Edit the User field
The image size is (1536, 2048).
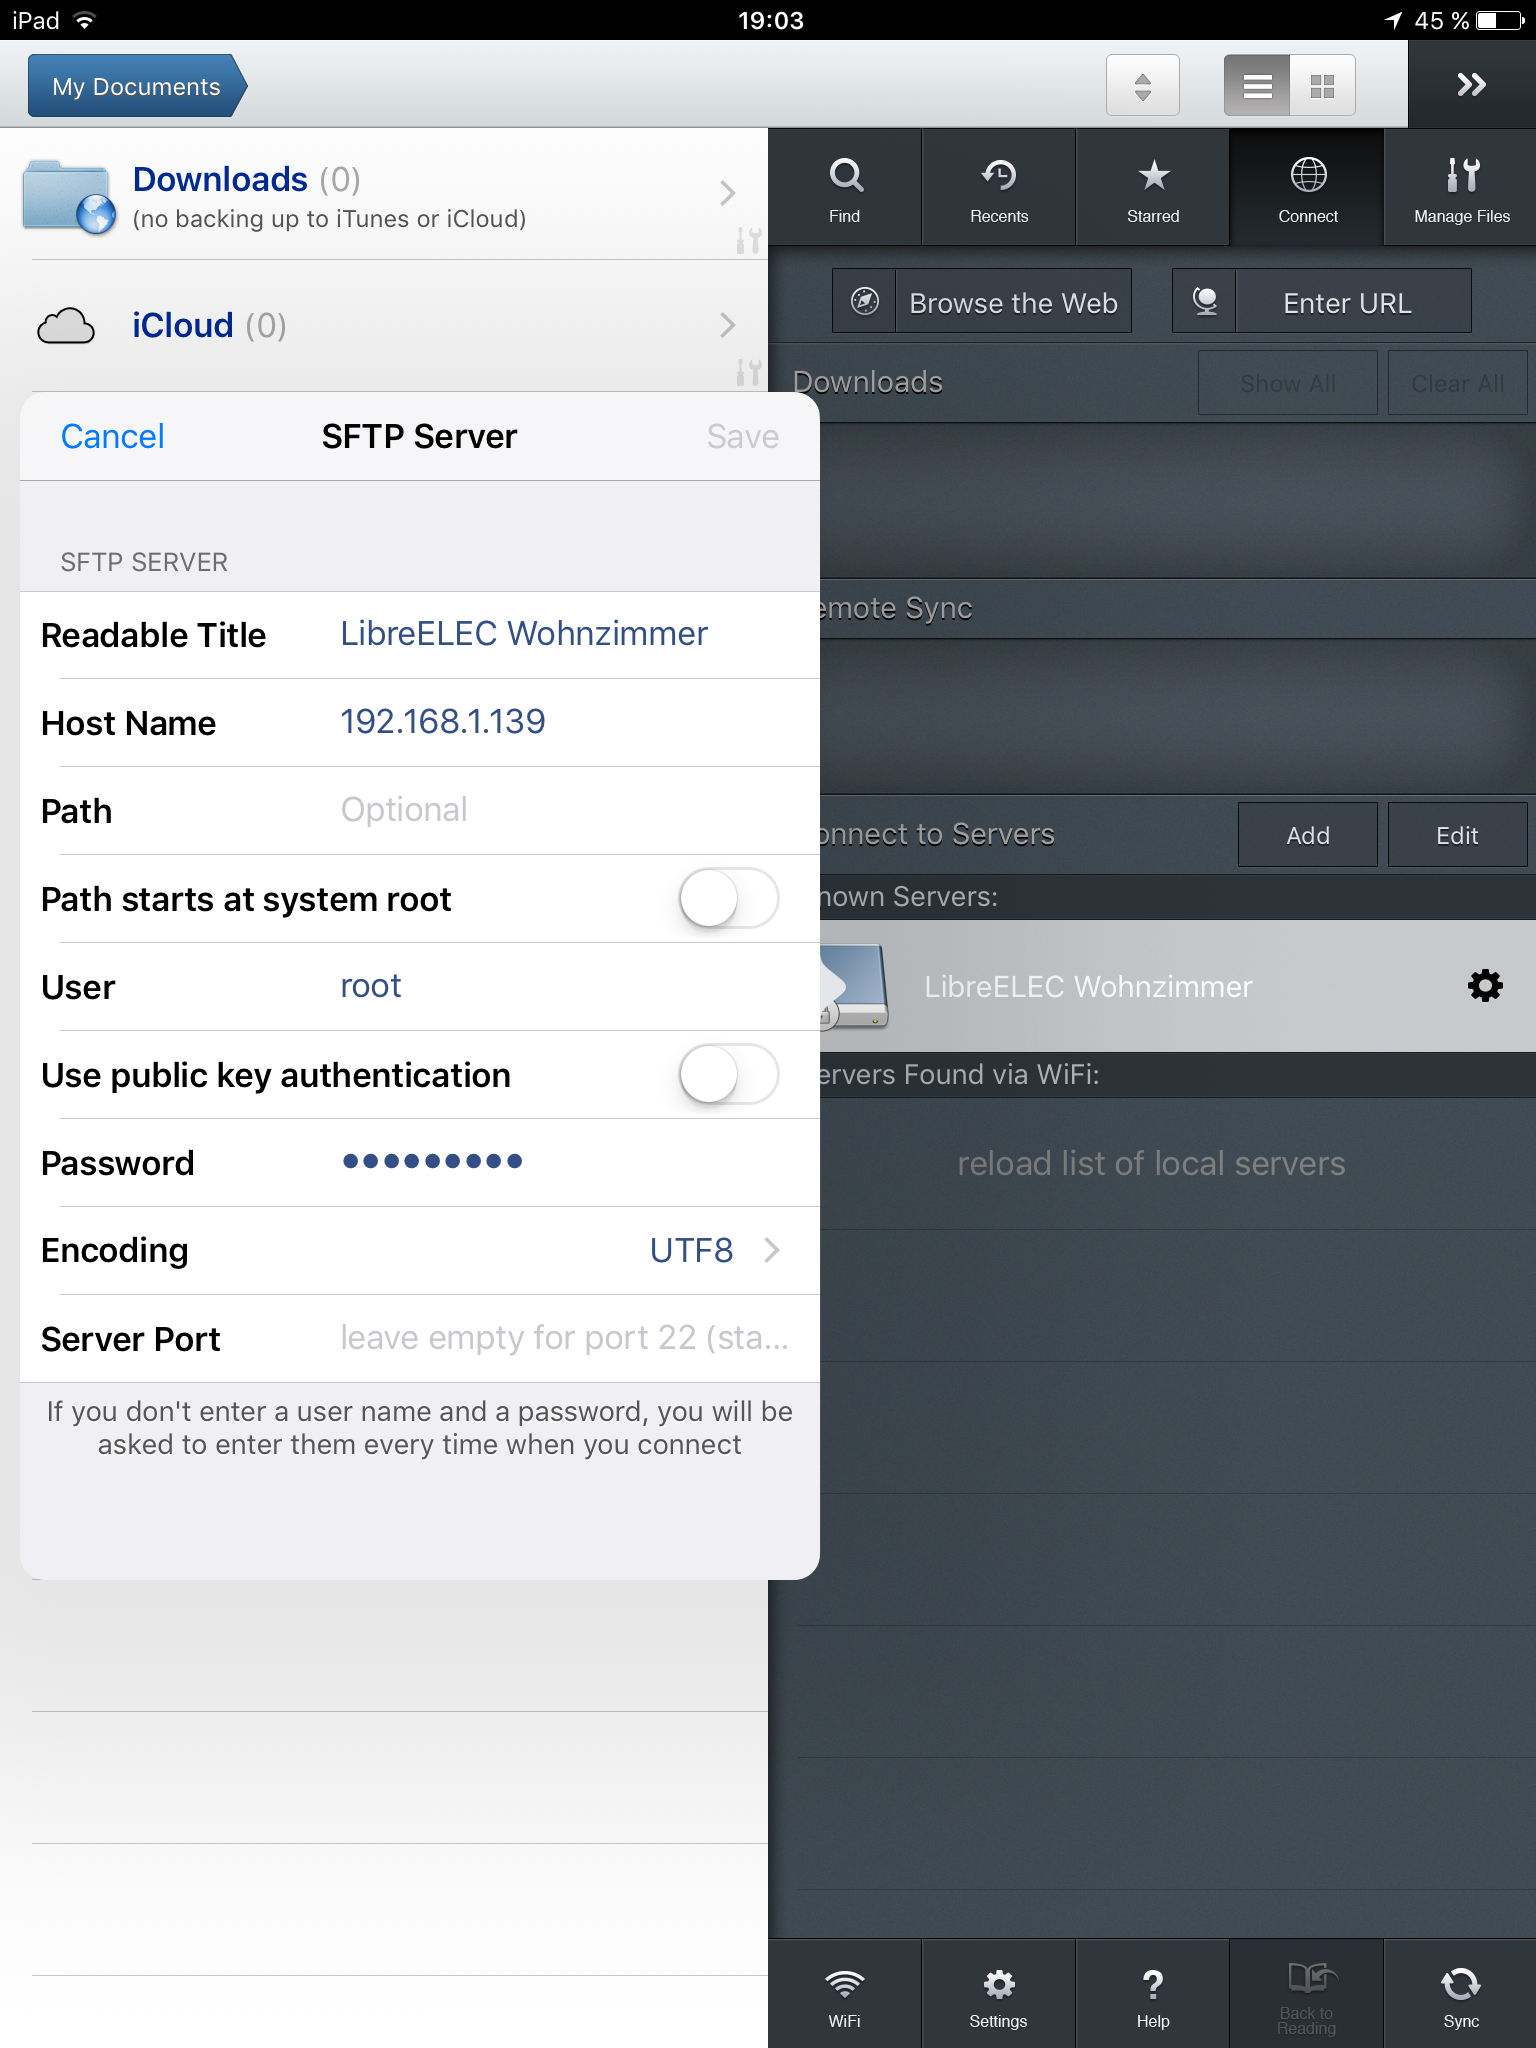point(420,987)
